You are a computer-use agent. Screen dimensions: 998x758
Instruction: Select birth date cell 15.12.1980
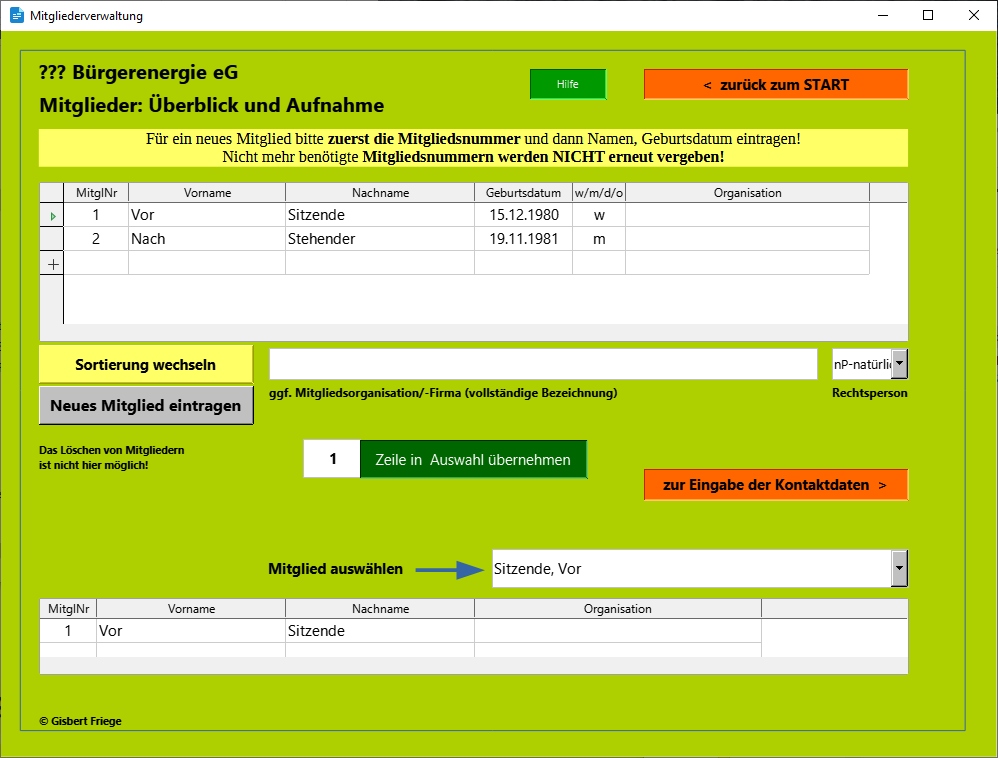523,215
